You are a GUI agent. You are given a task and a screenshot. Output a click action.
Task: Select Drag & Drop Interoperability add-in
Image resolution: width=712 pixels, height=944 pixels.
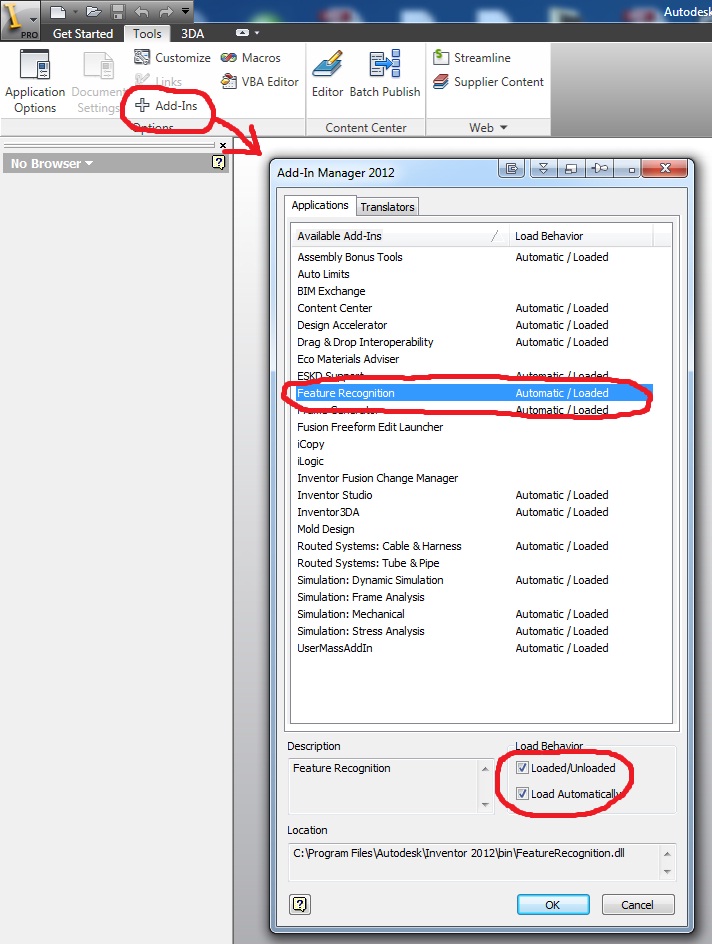474,342
